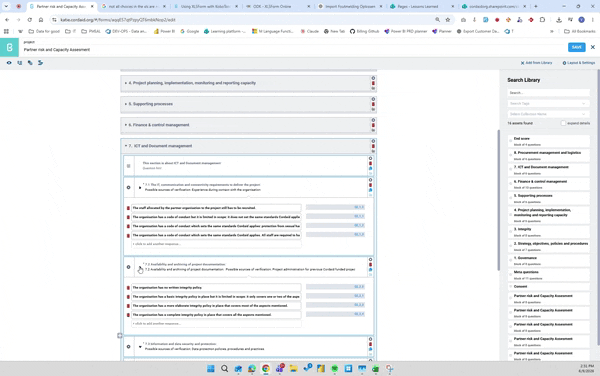The image size is (600, 376).
Task: Duplicate question 7.2 using blue copy icon
Action: pos(370,270)
